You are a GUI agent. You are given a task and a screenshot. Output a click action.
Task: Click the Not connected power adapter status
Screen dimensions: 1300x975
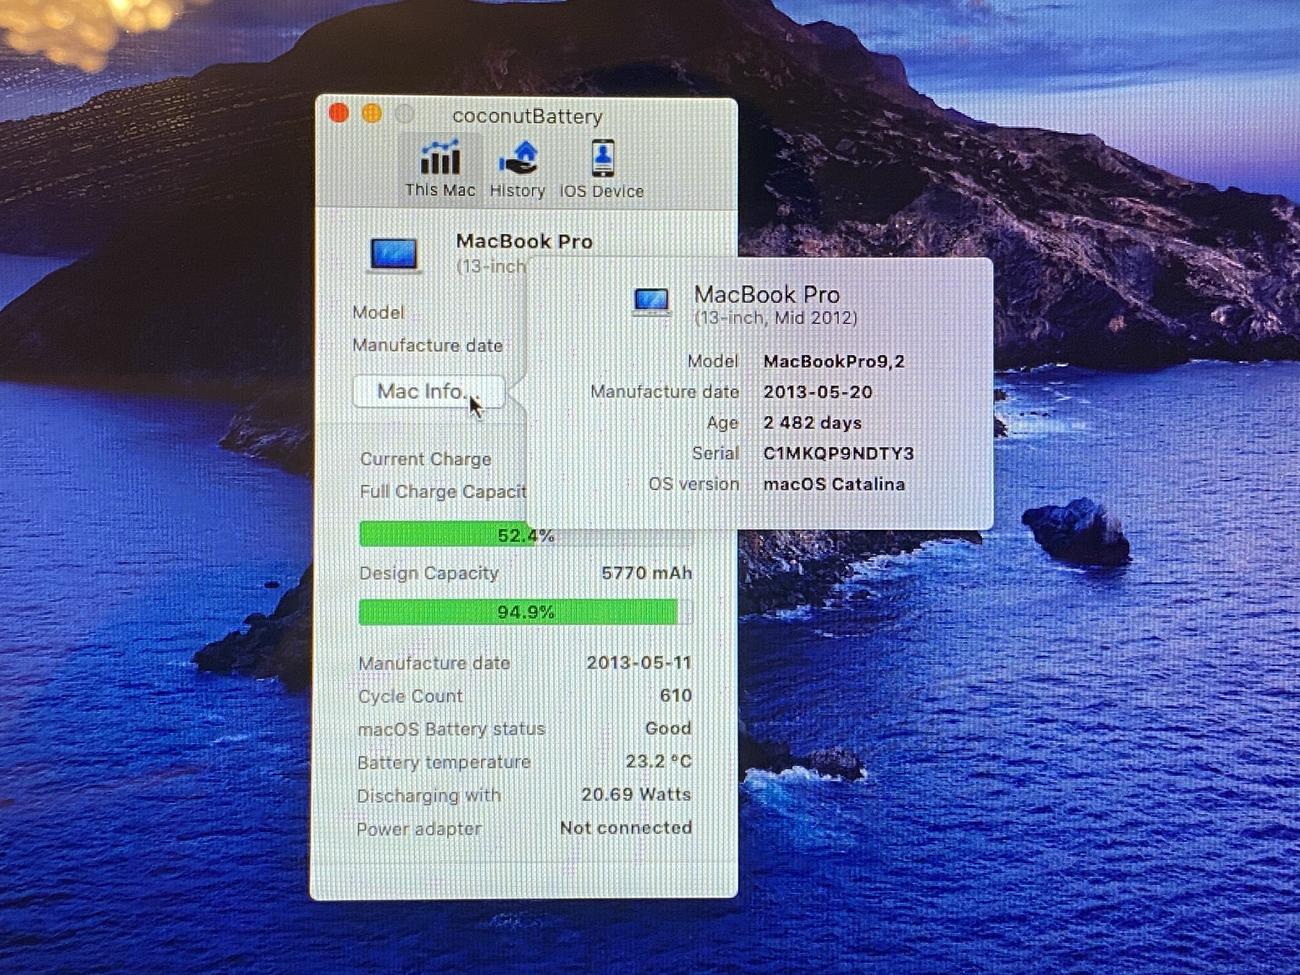click(625, 828)
